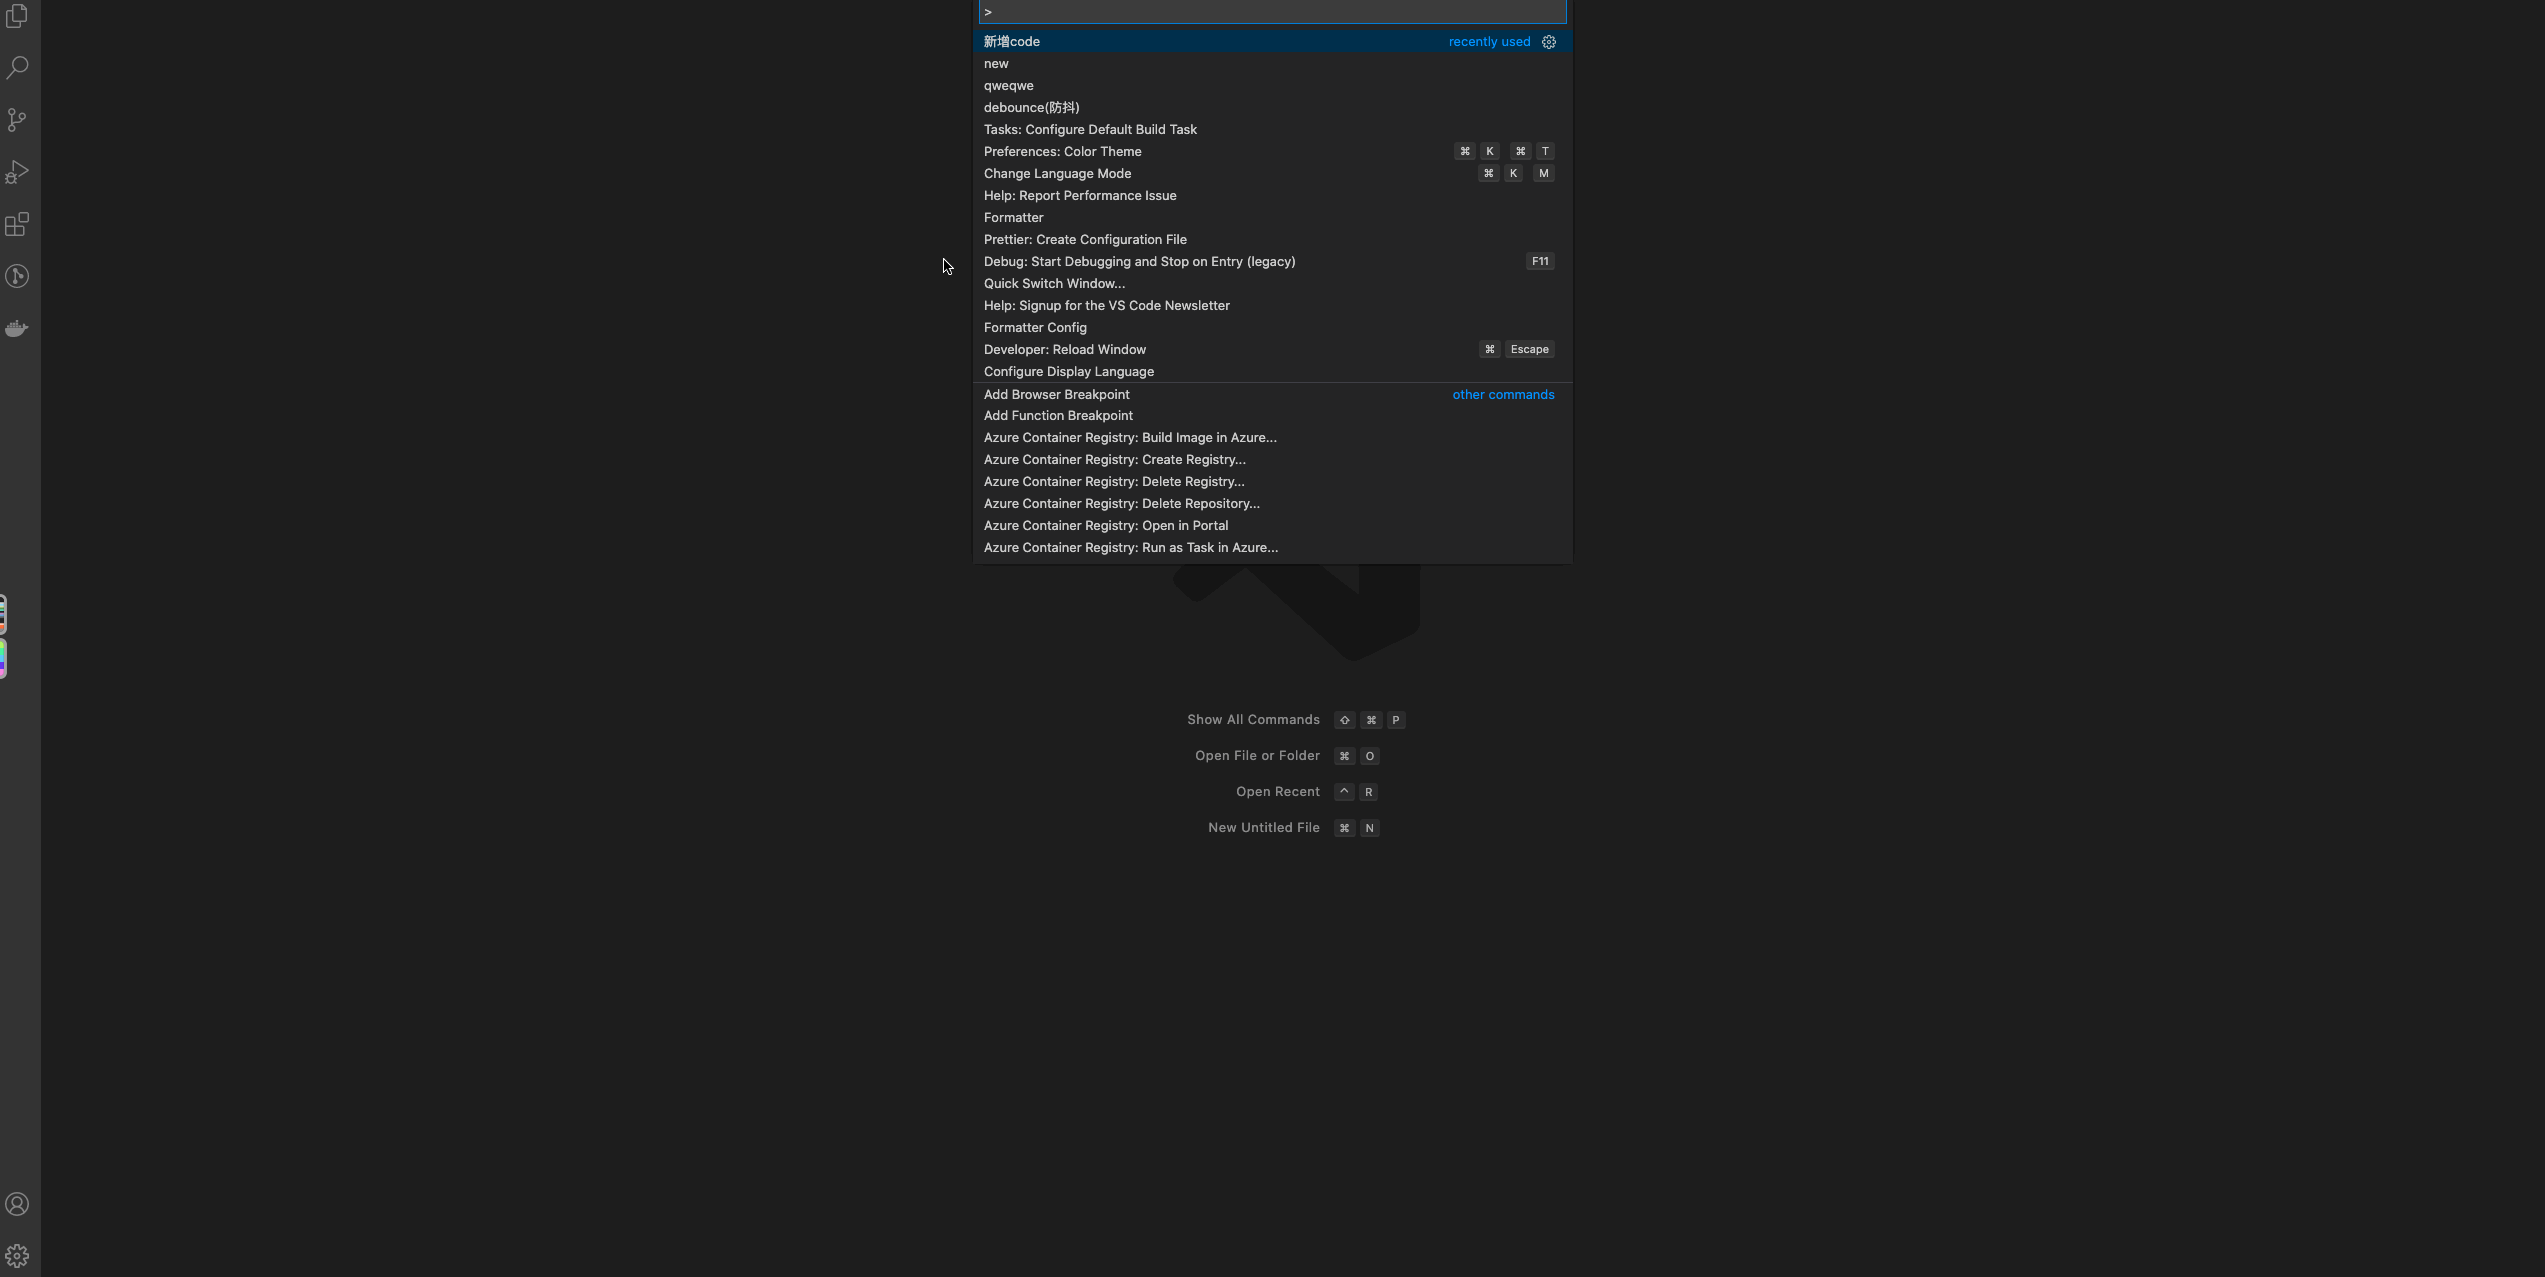Select Change Language Mode command
Viewport: 2545px width, 1277px height.
pyautogui.click(x=1057, y=174)
